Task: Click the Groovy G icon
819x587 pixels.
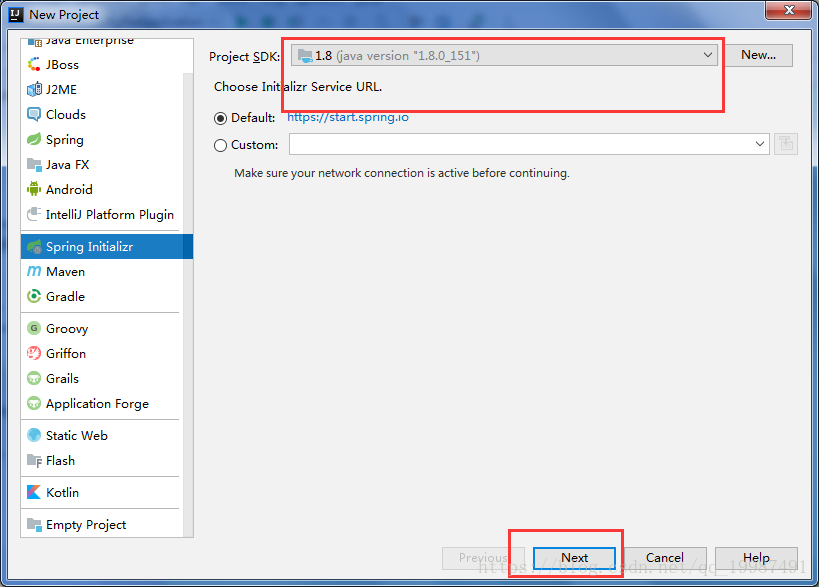Action: (34, 328)
